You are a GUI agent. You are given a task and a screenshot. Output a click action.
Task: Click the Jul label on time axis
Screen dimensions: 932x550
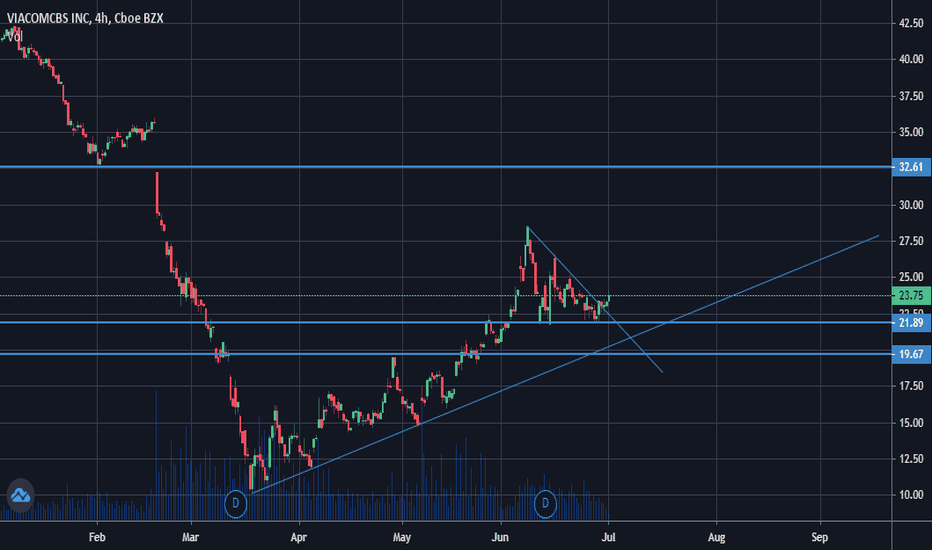point(608,538)
